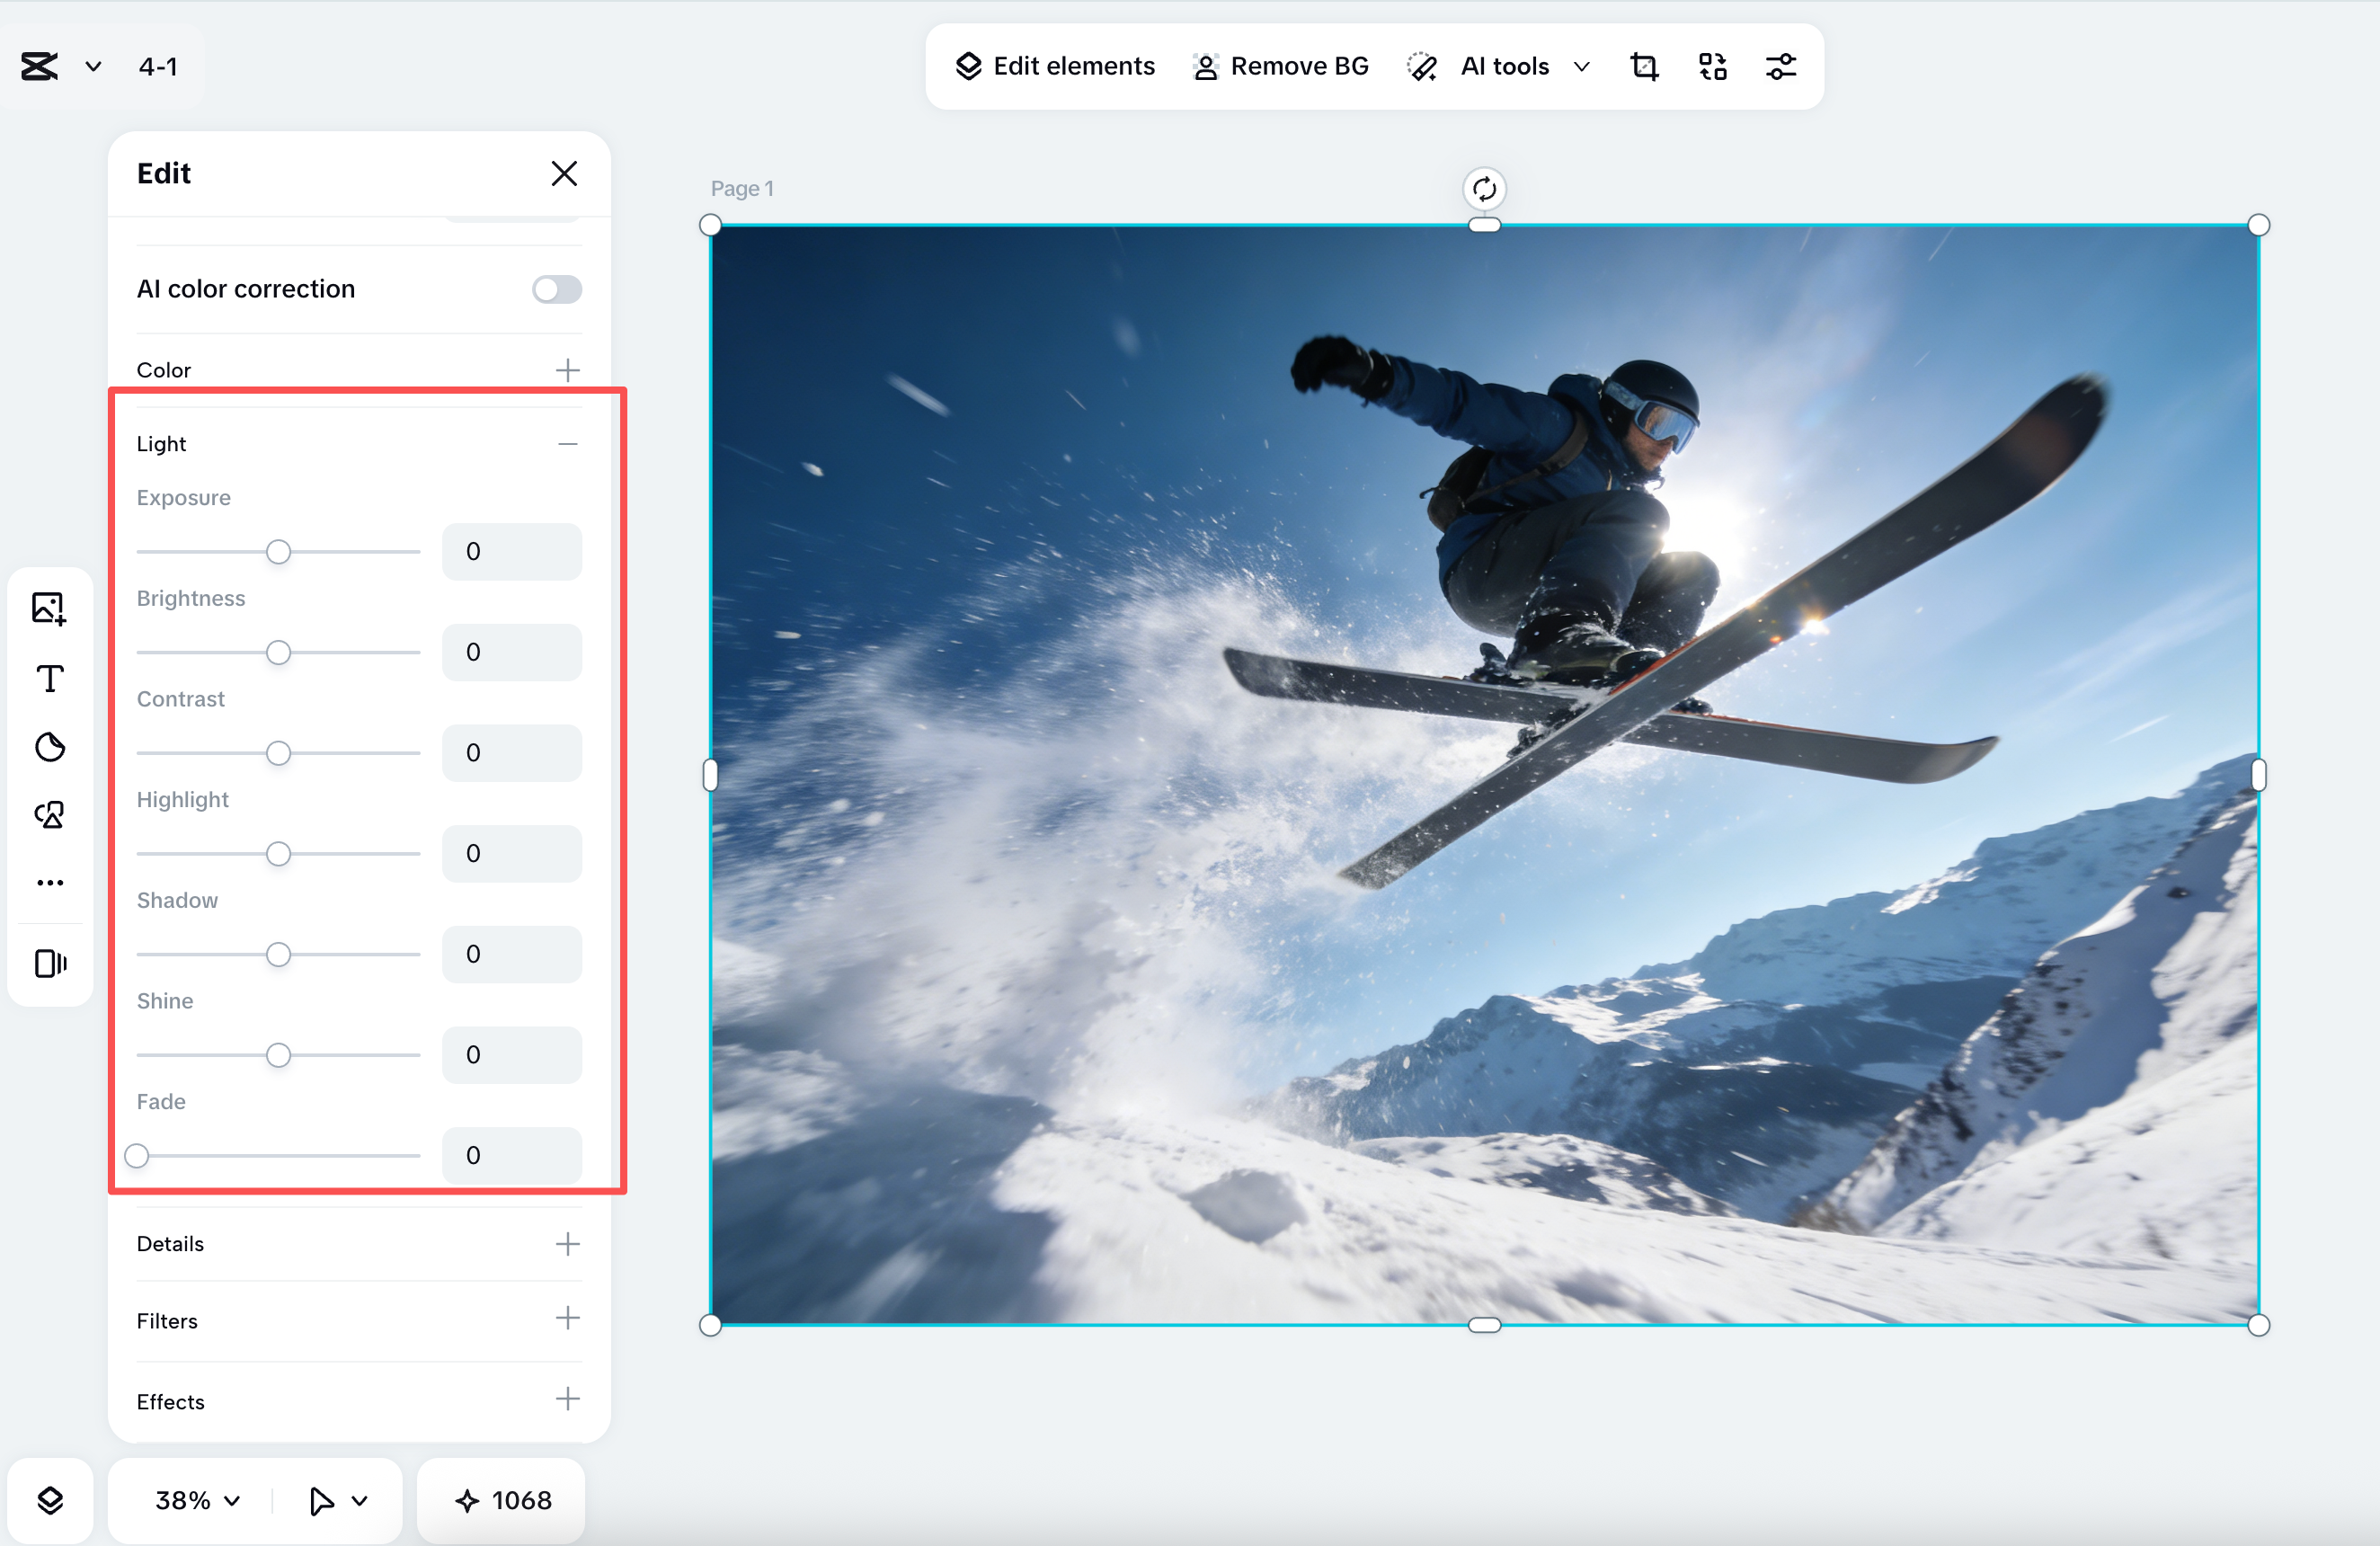Toggle AI color correction switch
Screen dimensions: 2380x1546
click(556, 289)
